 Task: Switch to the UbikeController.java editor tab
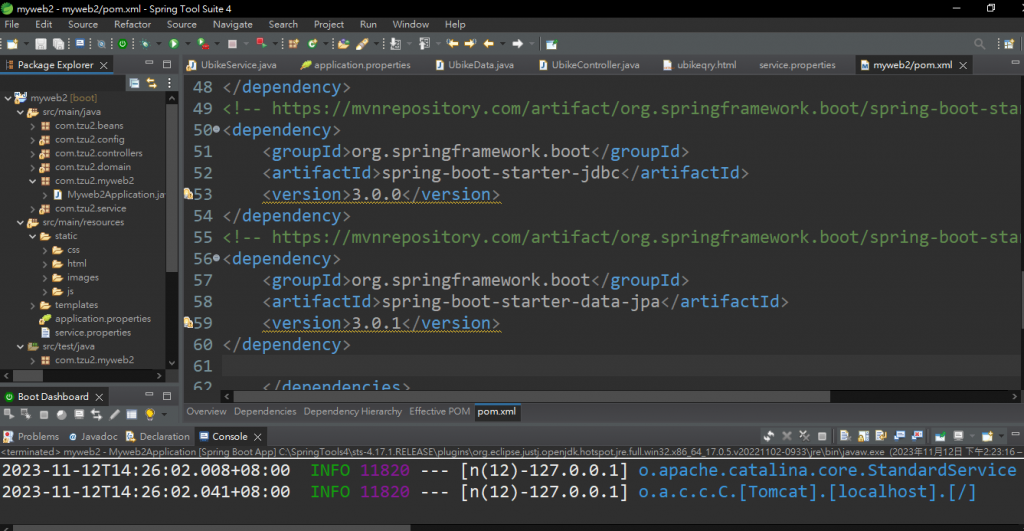pos(590,65)
